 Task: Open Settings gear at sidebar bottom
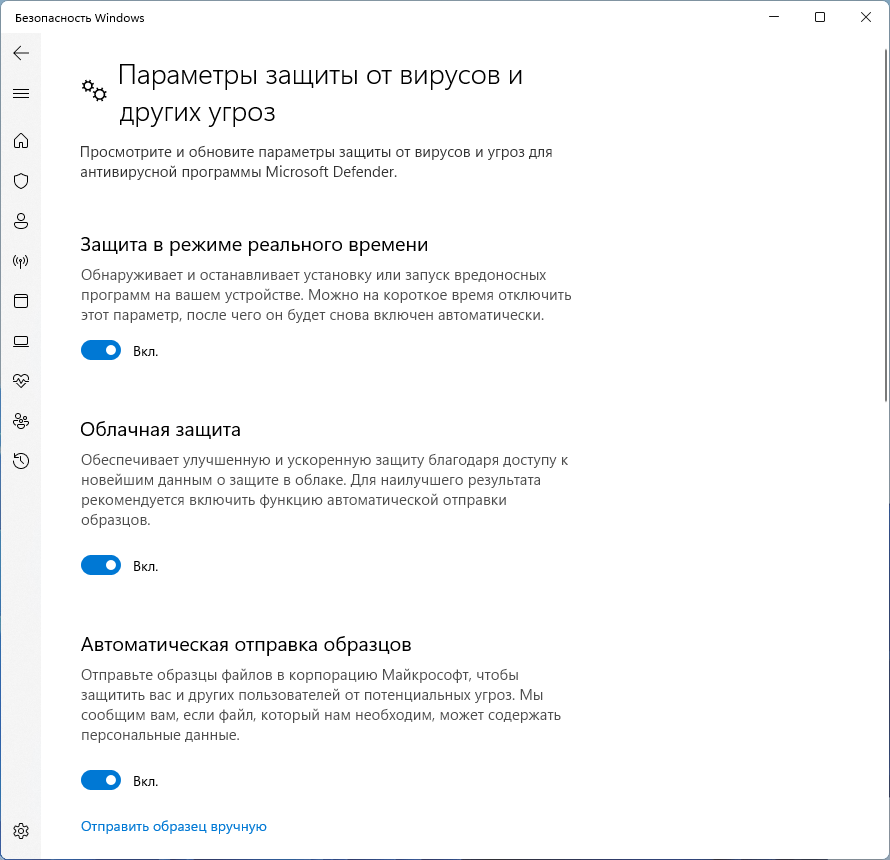tap(21, 831)
